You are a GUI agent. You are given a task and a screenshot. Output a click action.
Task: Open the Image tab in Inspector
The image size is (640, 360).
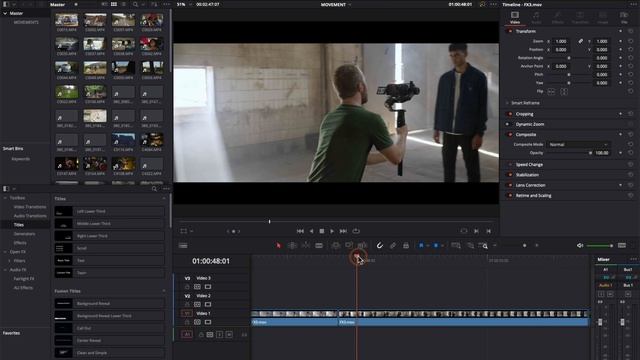coord(602,18)
